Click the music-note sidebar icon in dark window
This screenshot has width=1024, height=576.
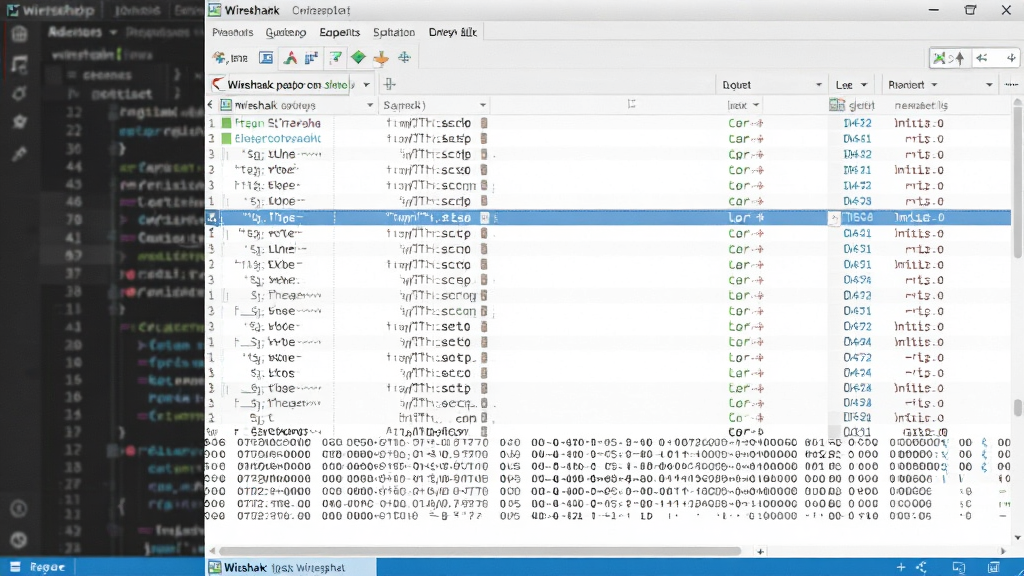coord(19,63)
